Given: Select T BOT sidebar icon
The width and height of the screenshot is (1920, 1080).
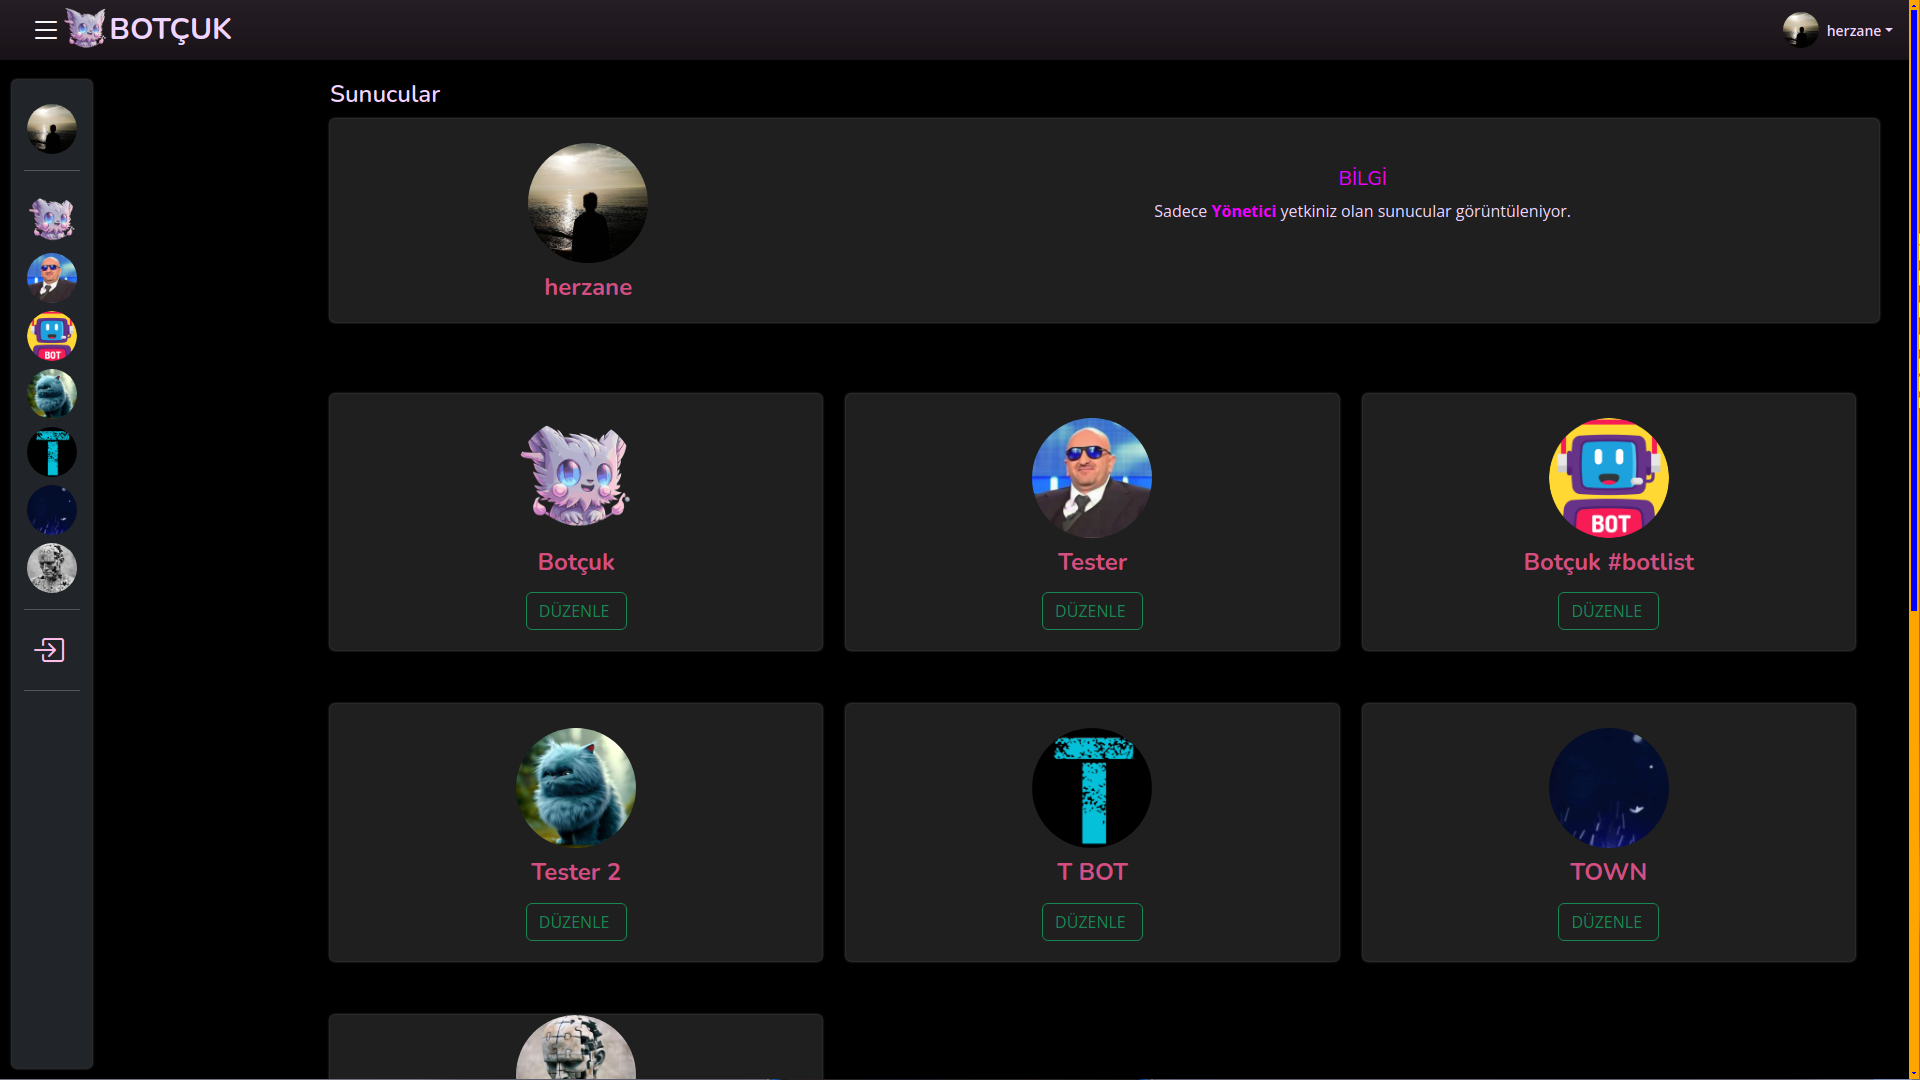Looking at the screenshot, I should point(52,452).
